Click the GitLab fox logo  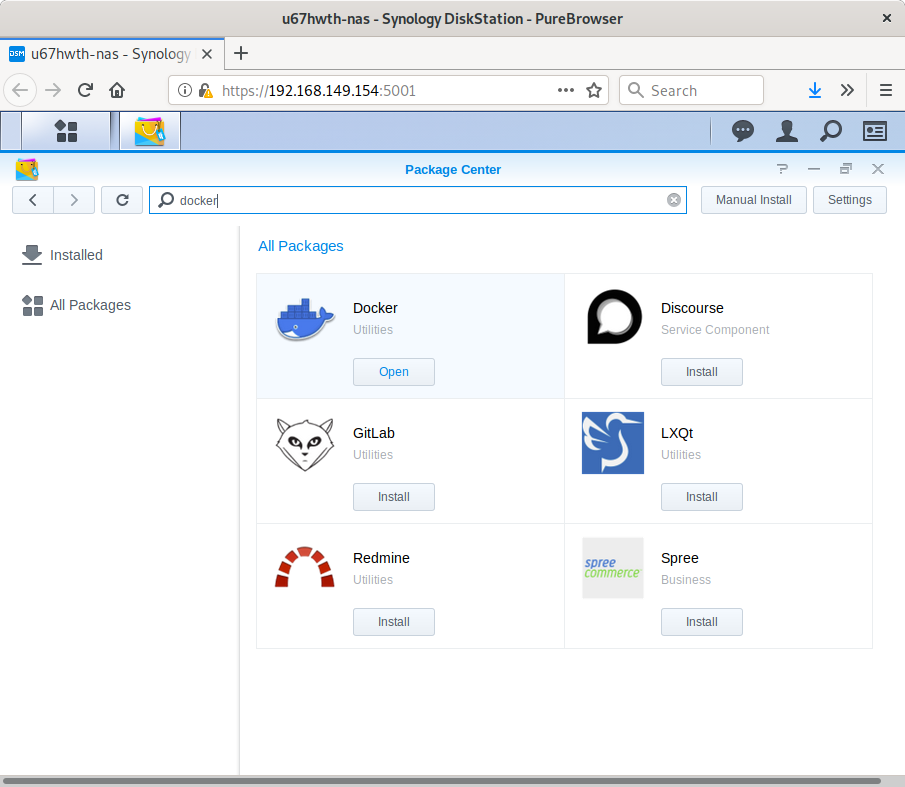[x=305, y=444]
